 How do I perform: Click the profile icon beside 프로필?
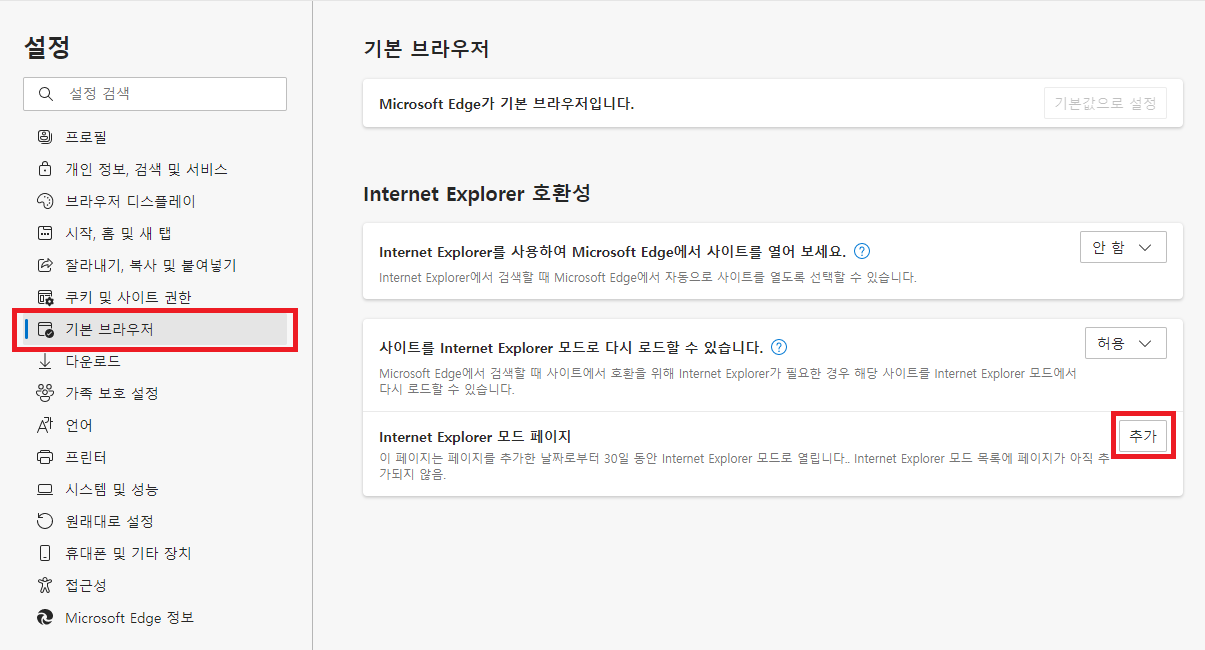coord(44,137)
